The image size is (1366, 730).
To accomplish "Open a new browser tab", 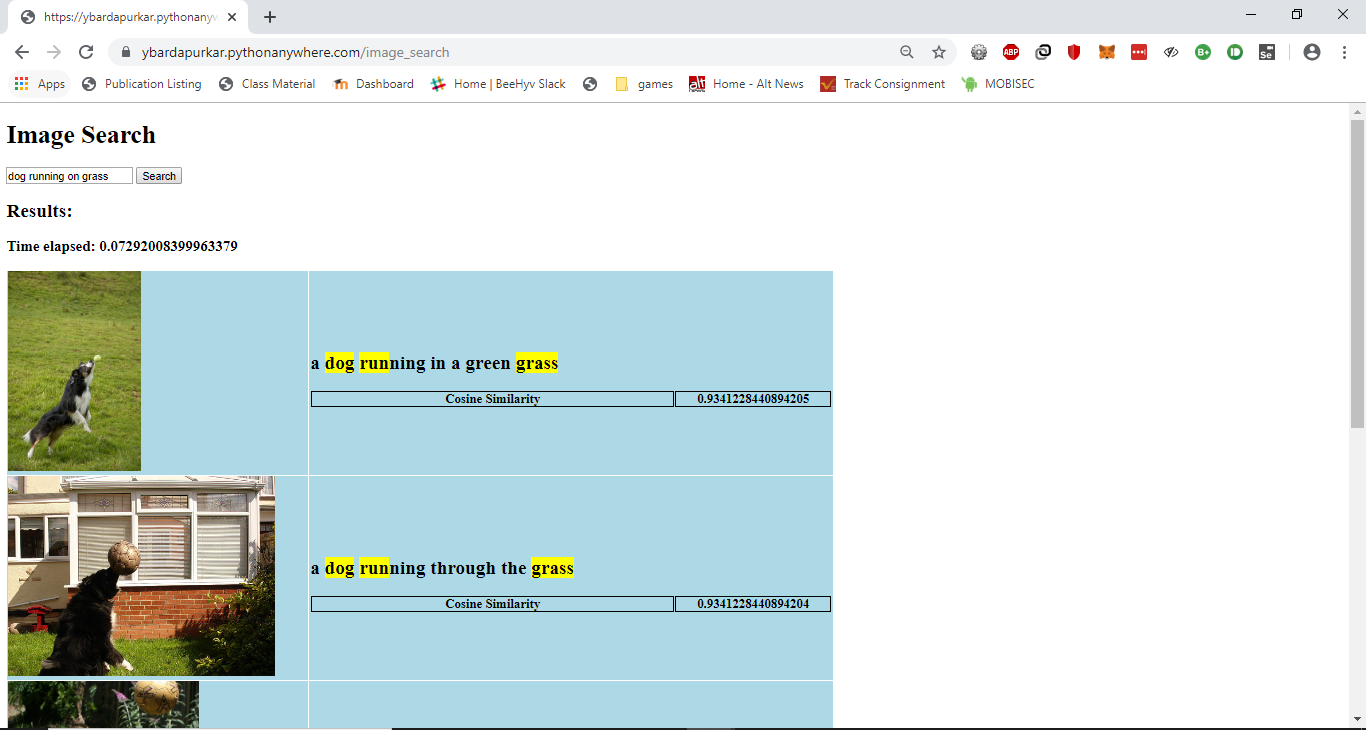I will pos(270,17).
